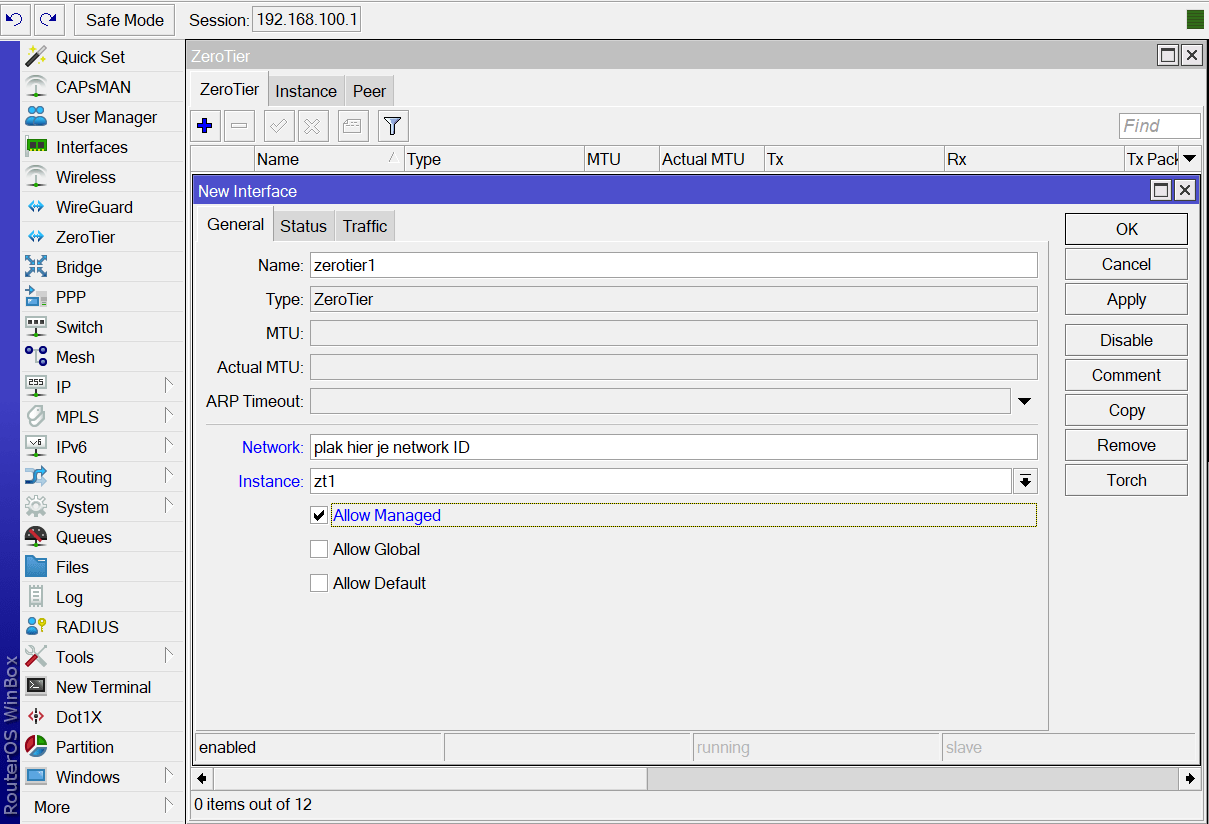Expand the Tools submenu
This screenshot has height=824, width=1209.
(169, 656)
